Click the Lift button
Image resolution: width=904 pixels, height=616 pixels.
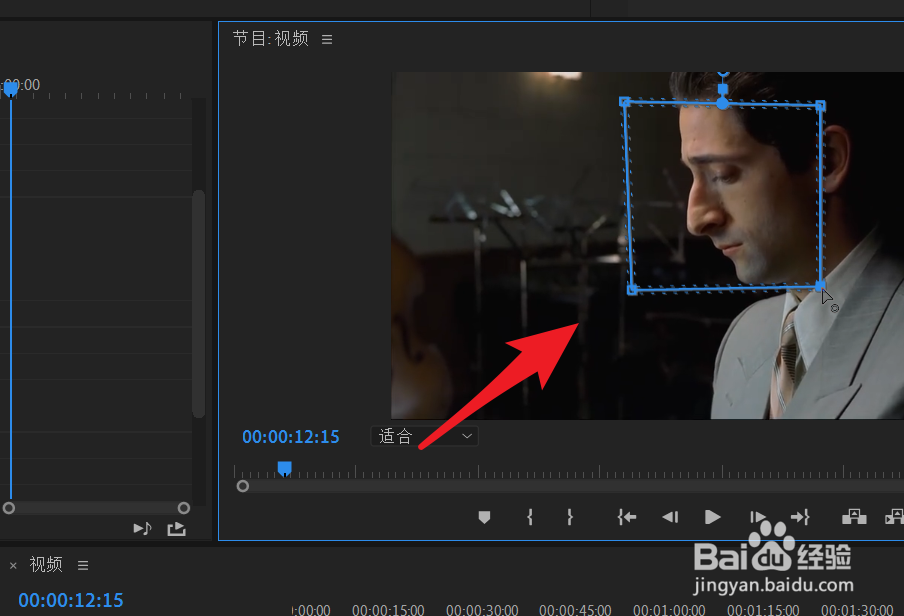[854, 517]
